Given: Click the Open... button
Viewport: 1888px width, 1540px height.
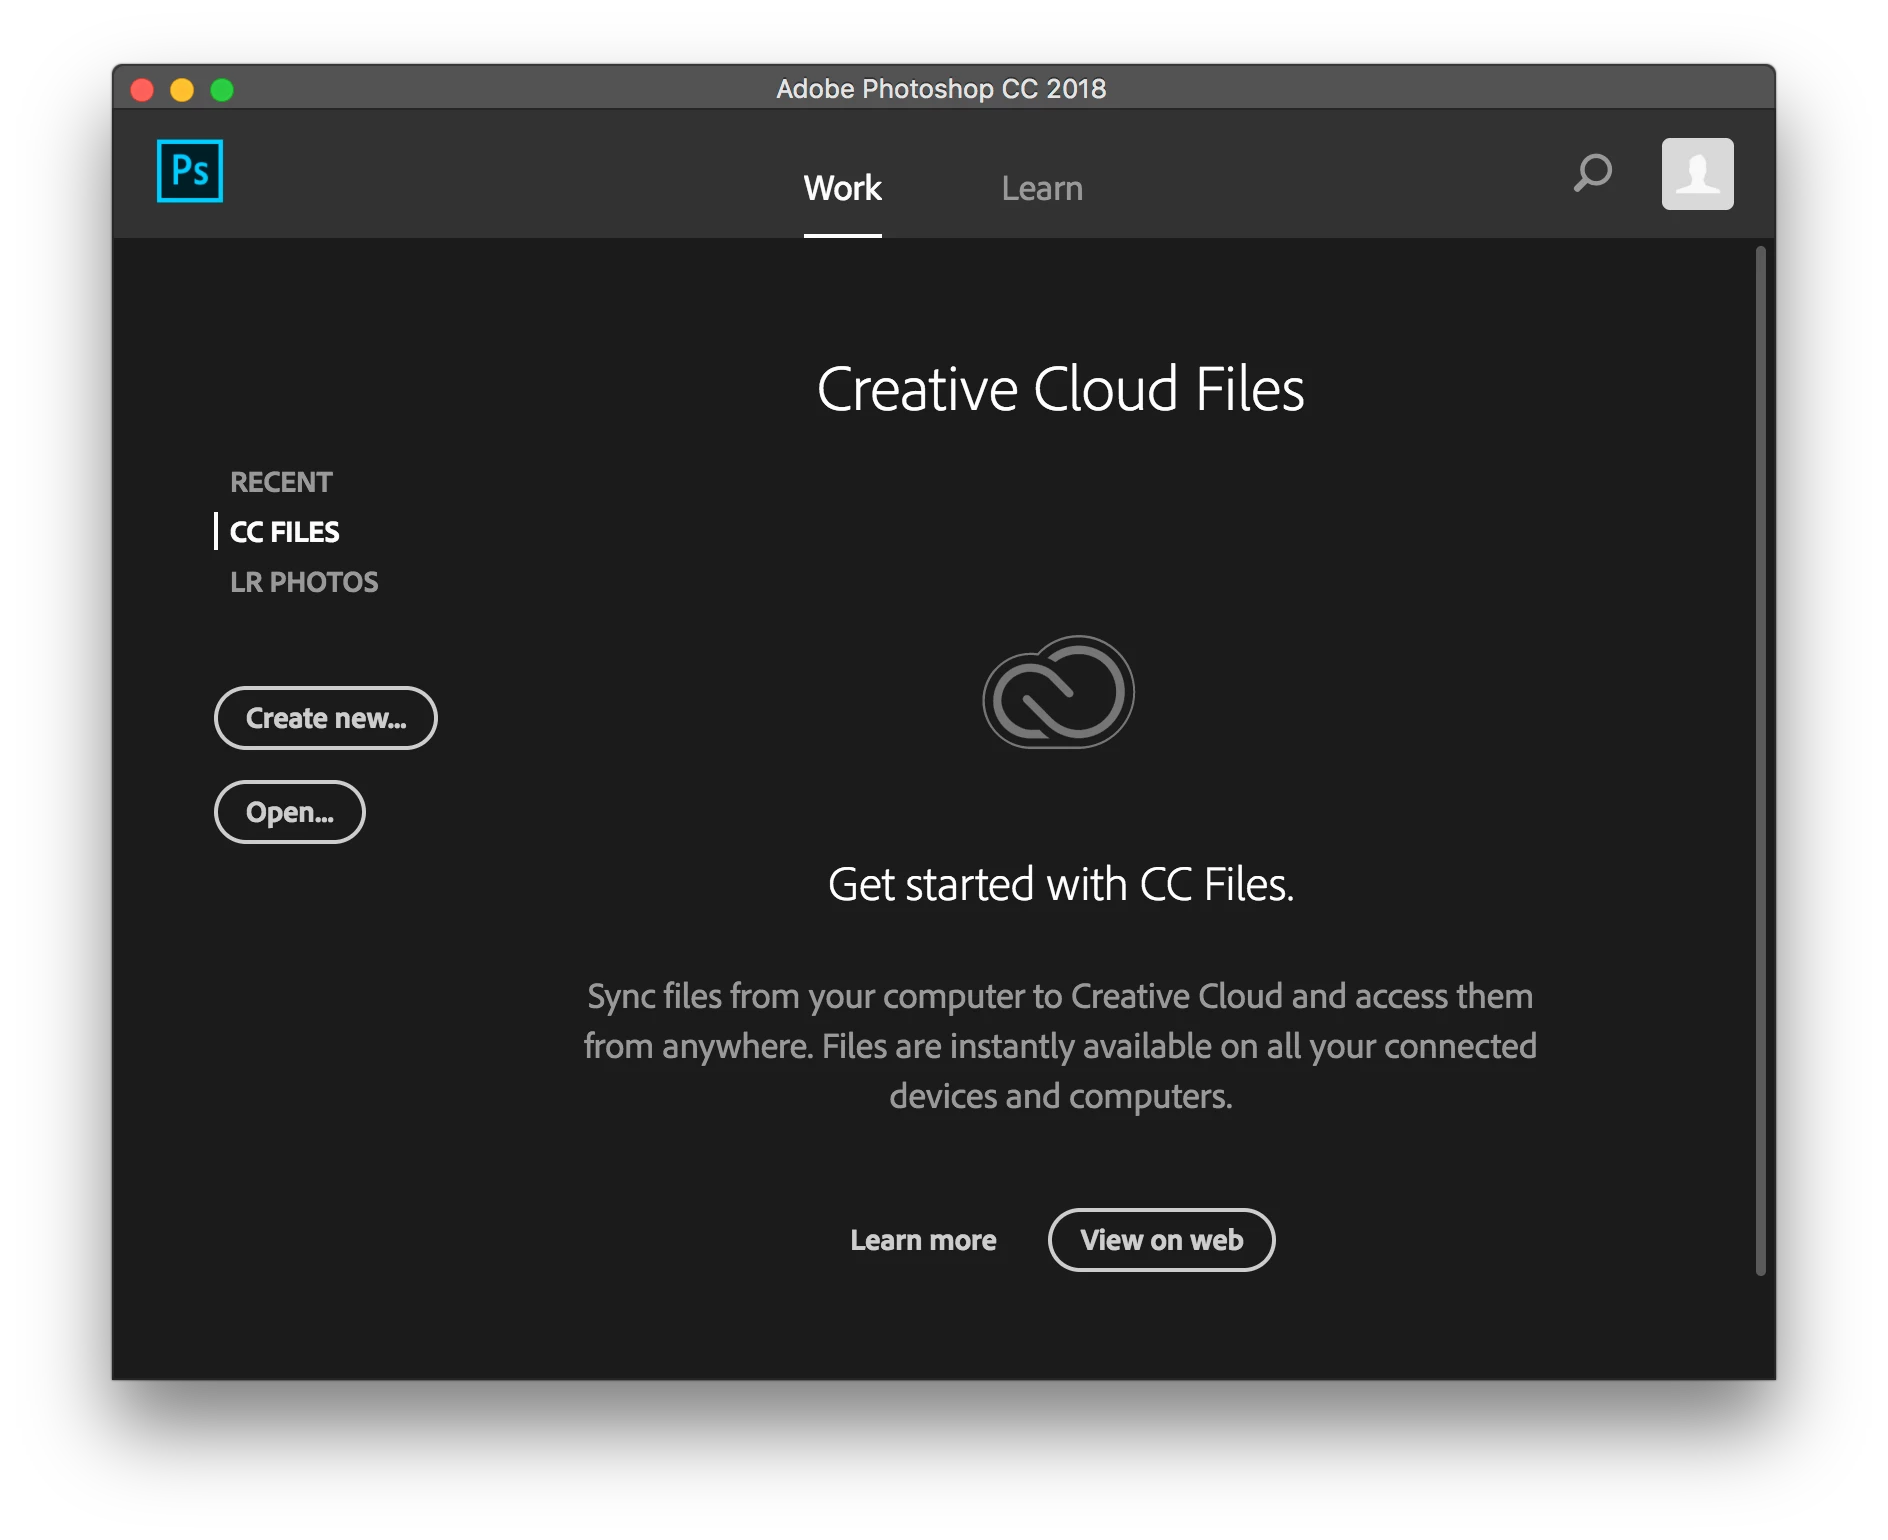Looking at the screenshot, I should [x=290, y=812].
